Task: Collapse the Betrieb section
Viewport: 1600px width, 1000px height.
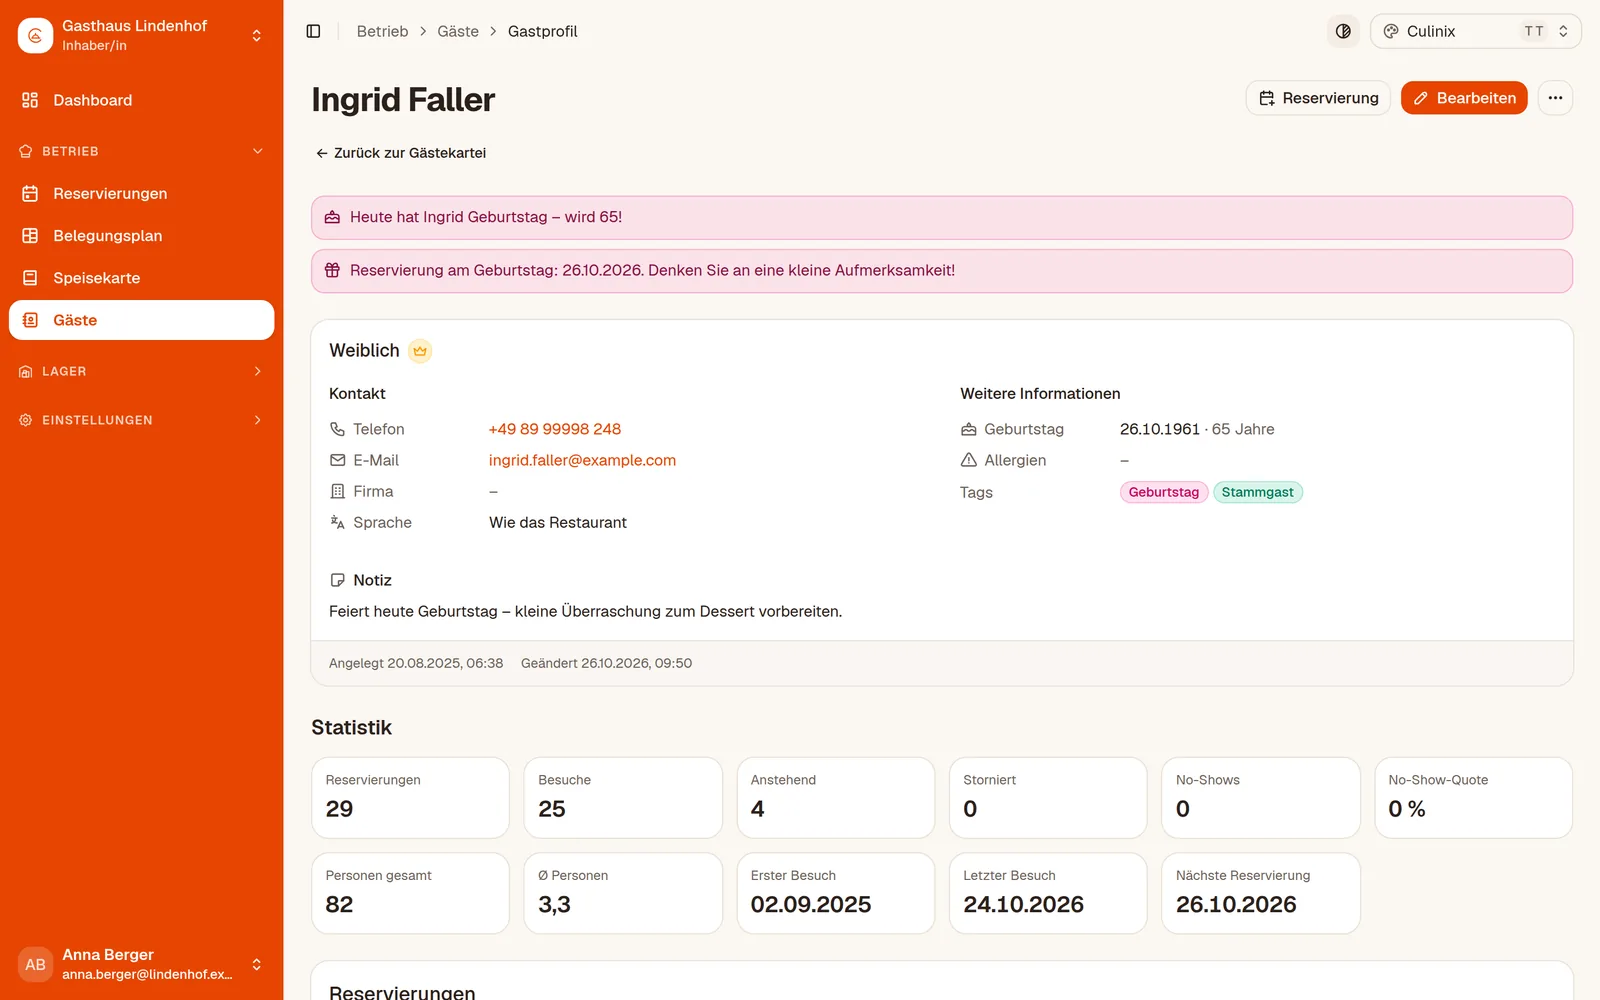Action: [141, 151]
